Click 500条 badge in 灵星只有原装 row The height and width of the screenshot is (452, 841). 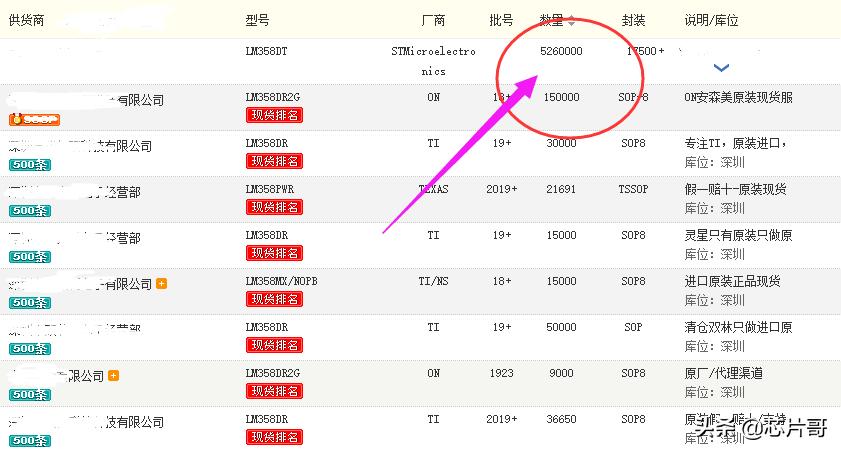click(30, 257)
